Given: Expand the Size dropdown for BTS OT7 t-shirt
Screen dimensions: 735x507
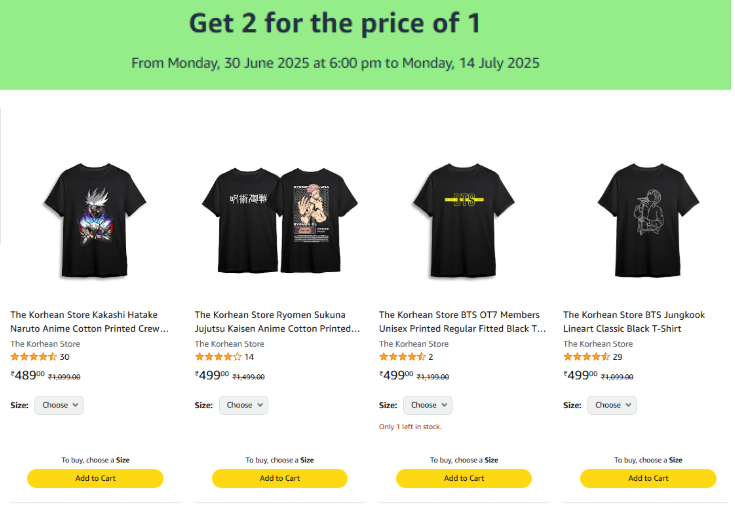Looking at the screenshot, I should point(427,405).
